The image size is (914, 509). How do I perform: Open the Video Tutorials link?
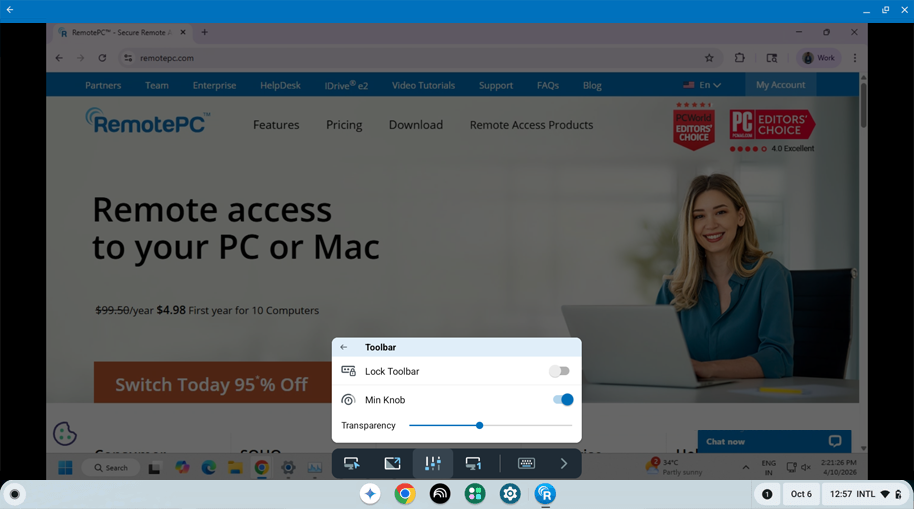pyautogui.click(x=423, y=85)
